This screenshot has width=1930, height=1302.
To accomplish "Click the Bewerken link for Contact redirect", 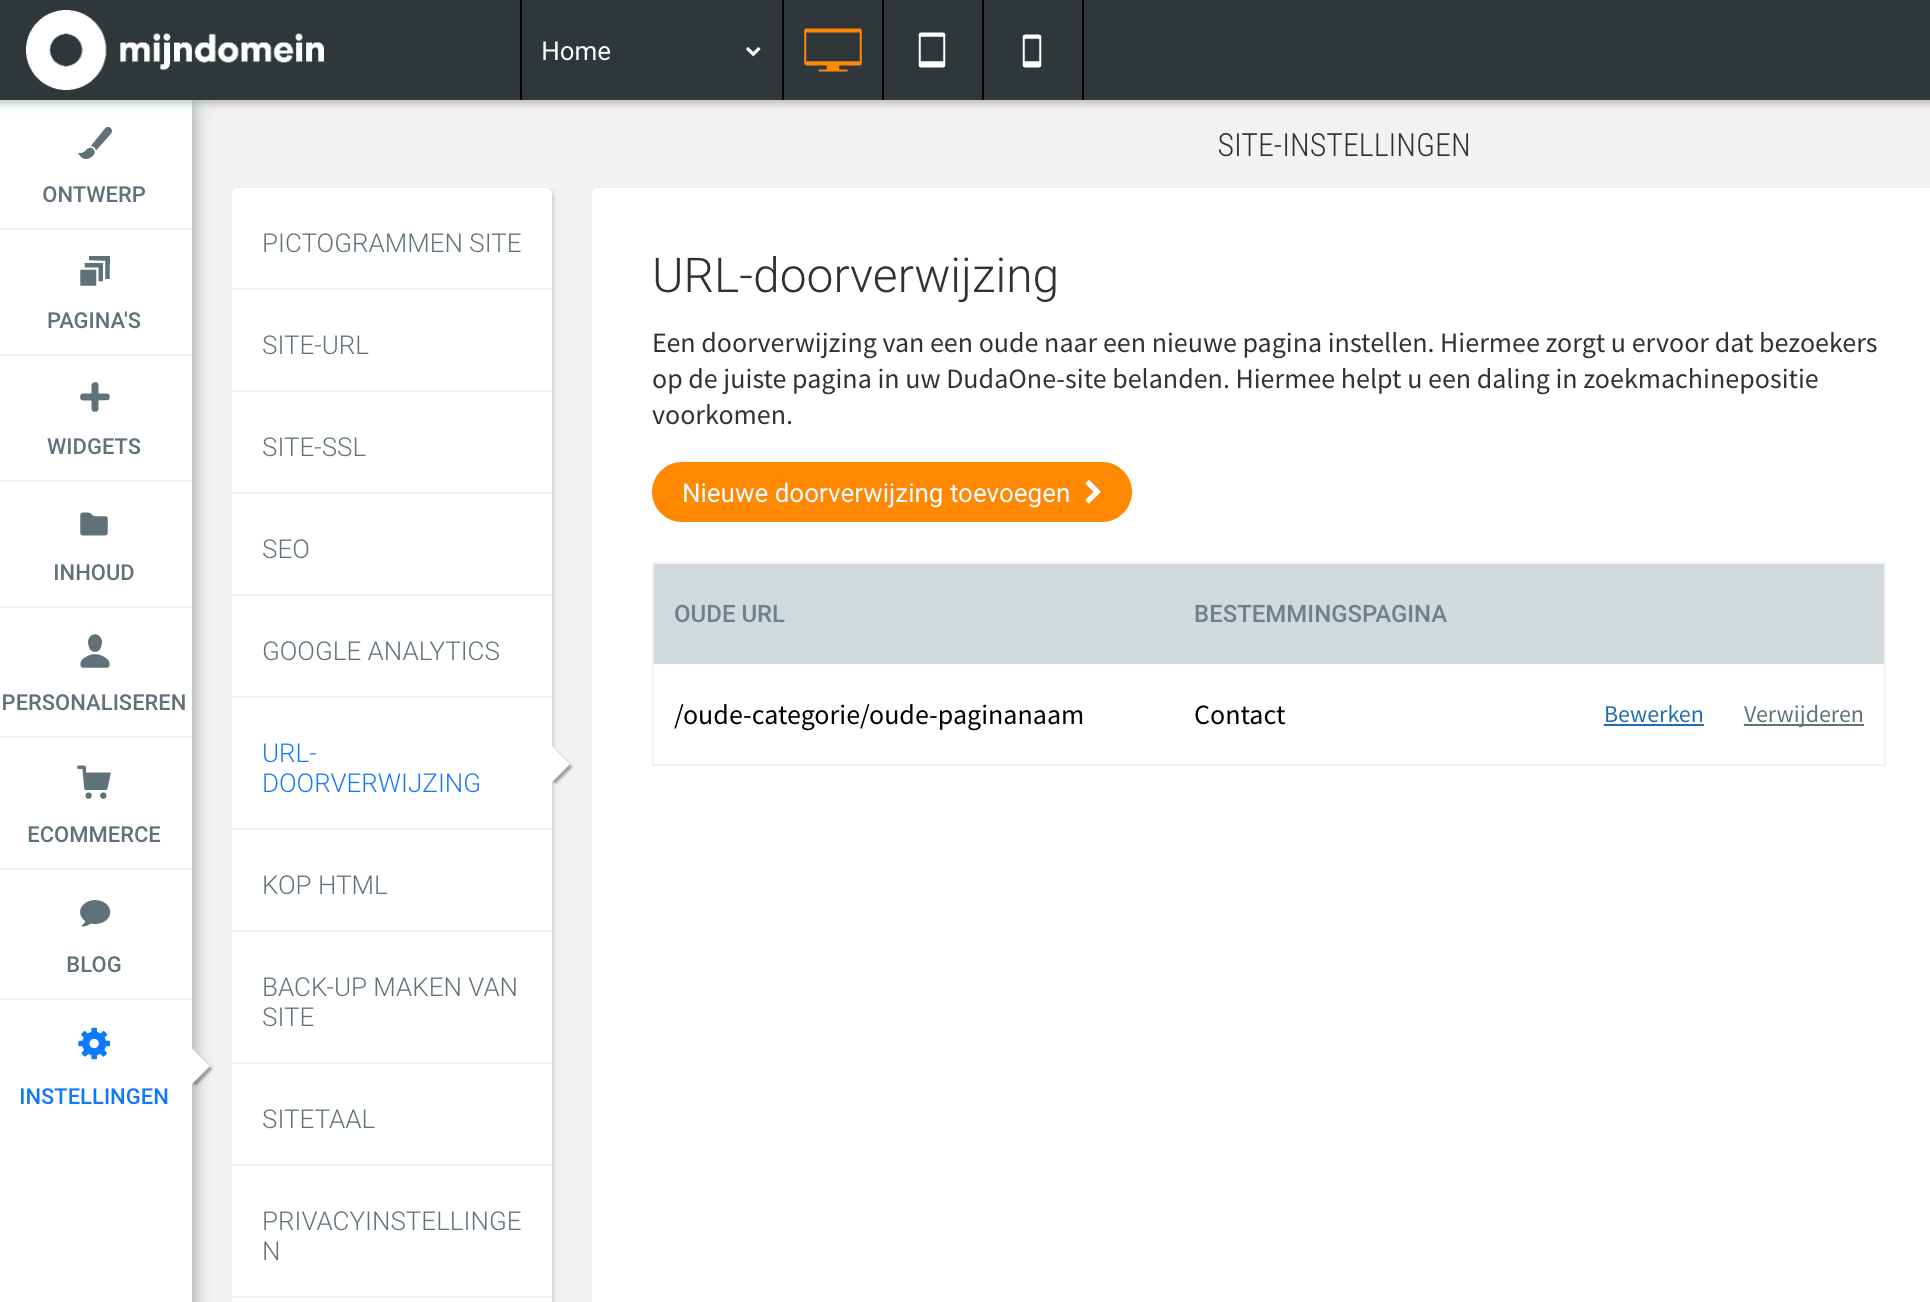I will (x=1653, y=714).
